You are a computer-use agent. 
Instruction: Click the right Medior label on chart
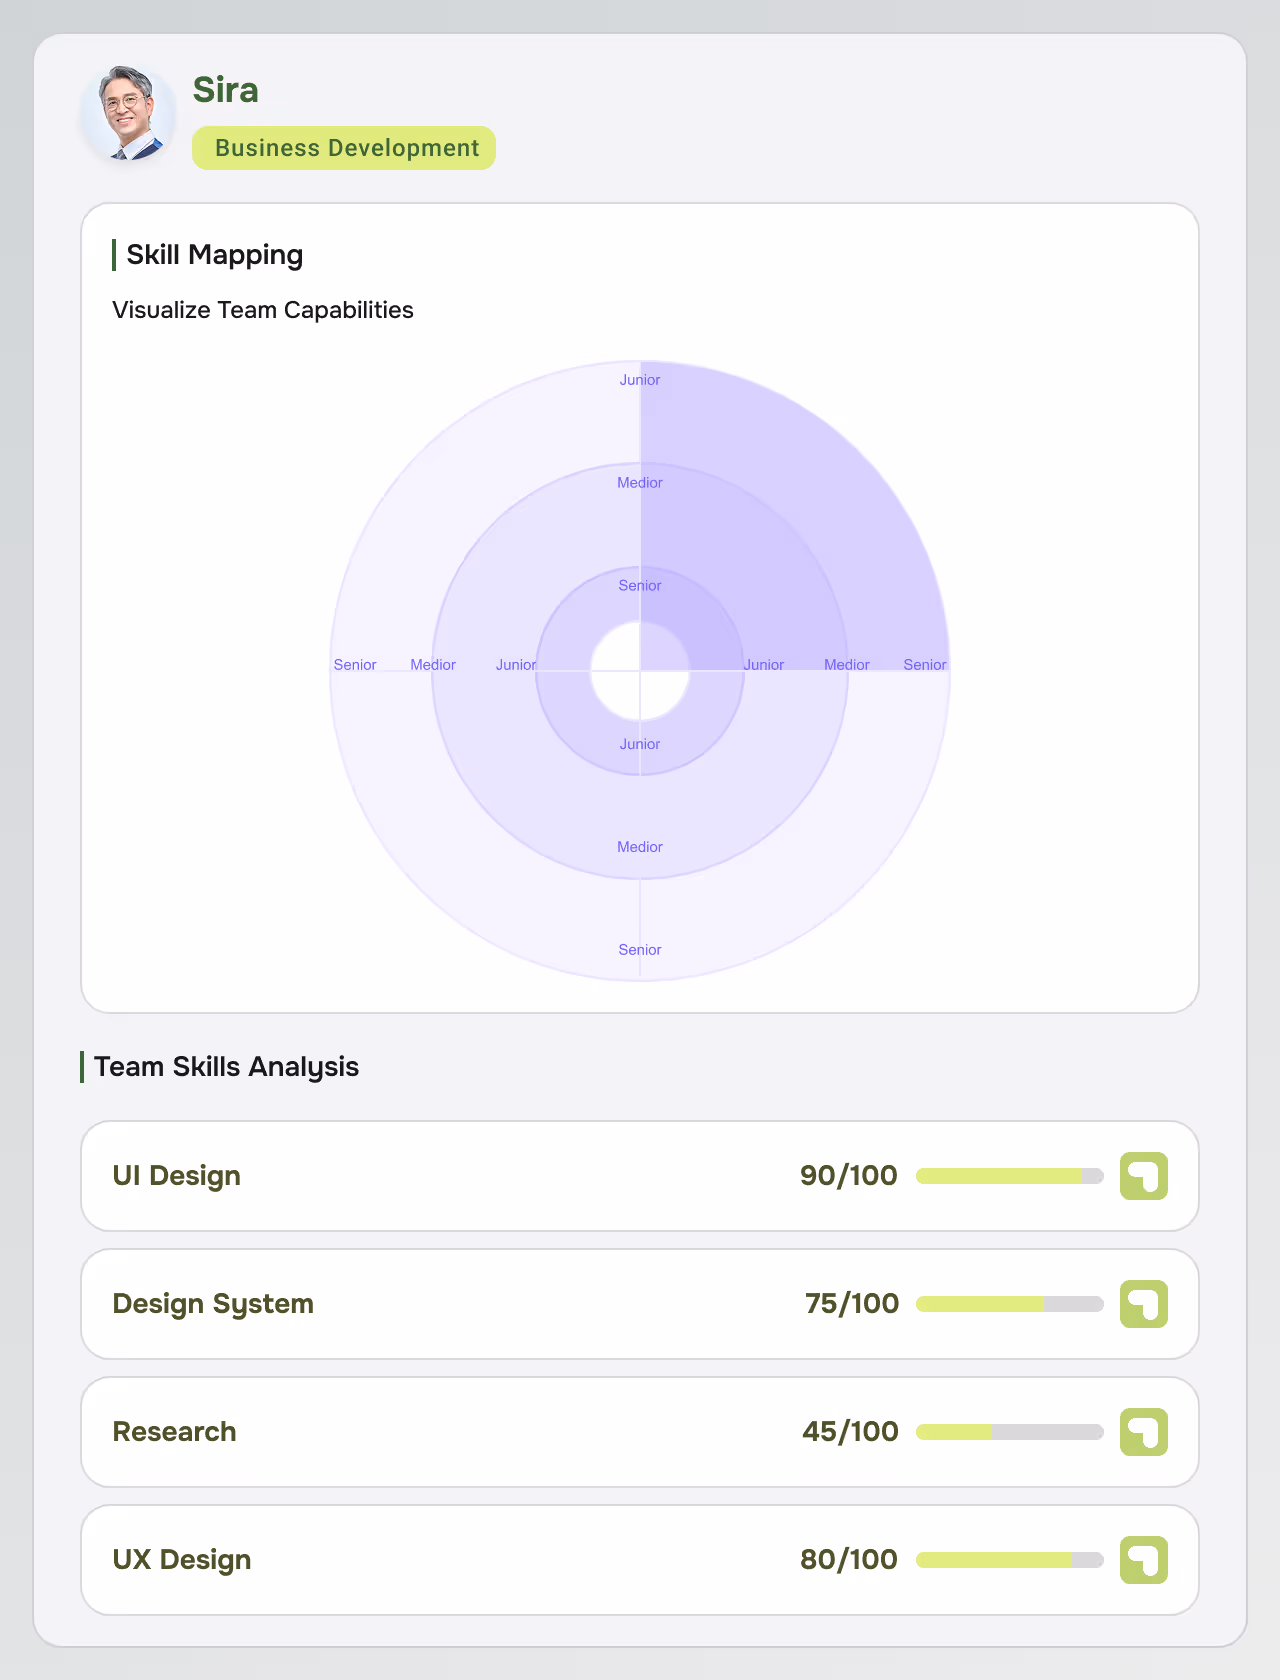click(847, 665)
